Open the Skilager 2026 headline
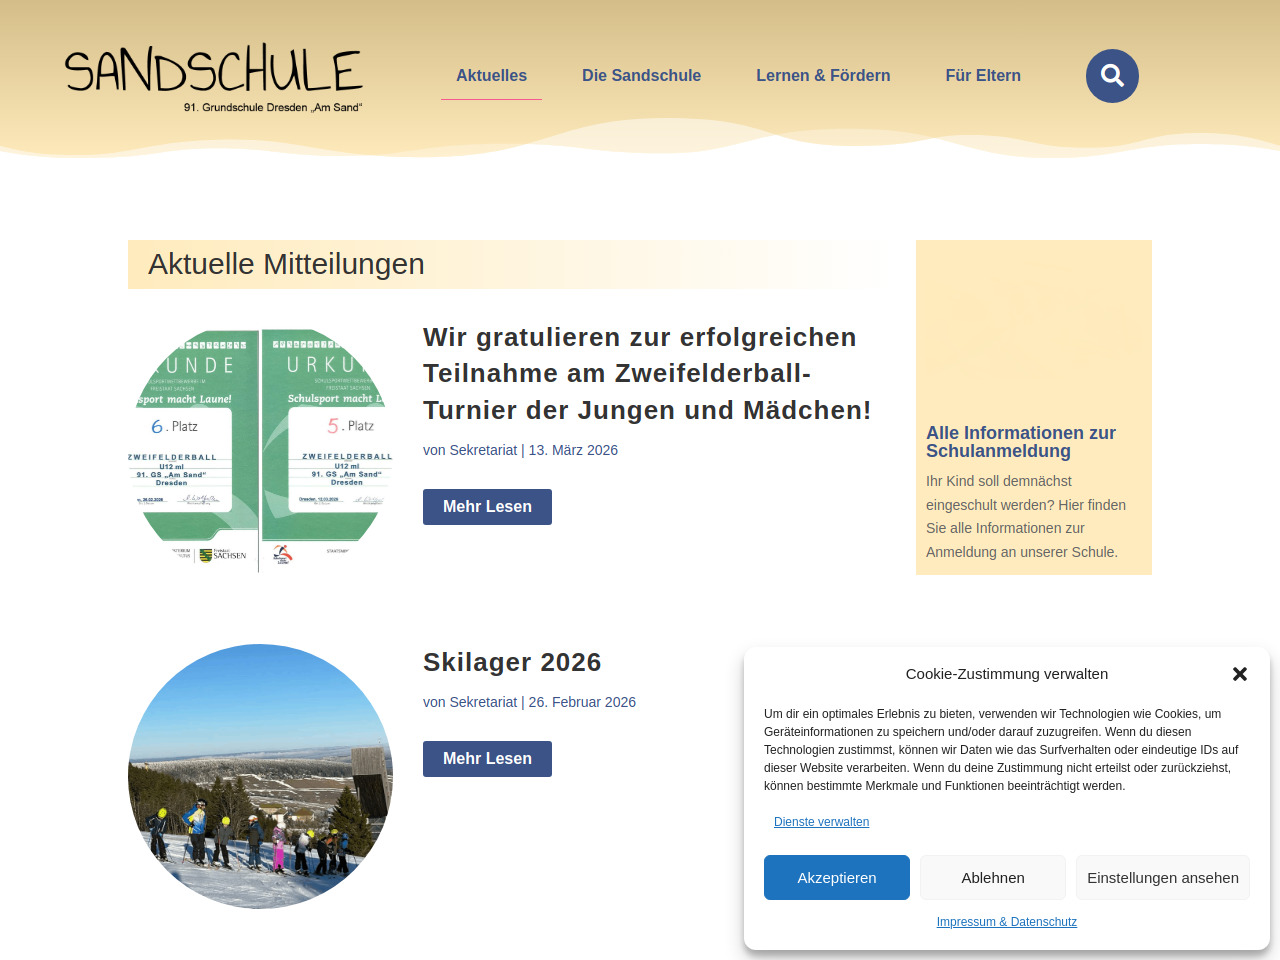The height and width of the screenshot is (960, 1280). (512, 662)
